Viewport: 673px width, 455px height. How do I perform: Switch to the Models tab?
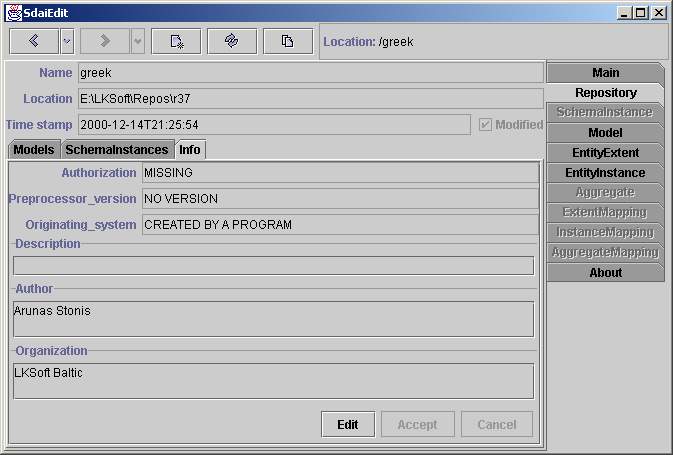34,150
